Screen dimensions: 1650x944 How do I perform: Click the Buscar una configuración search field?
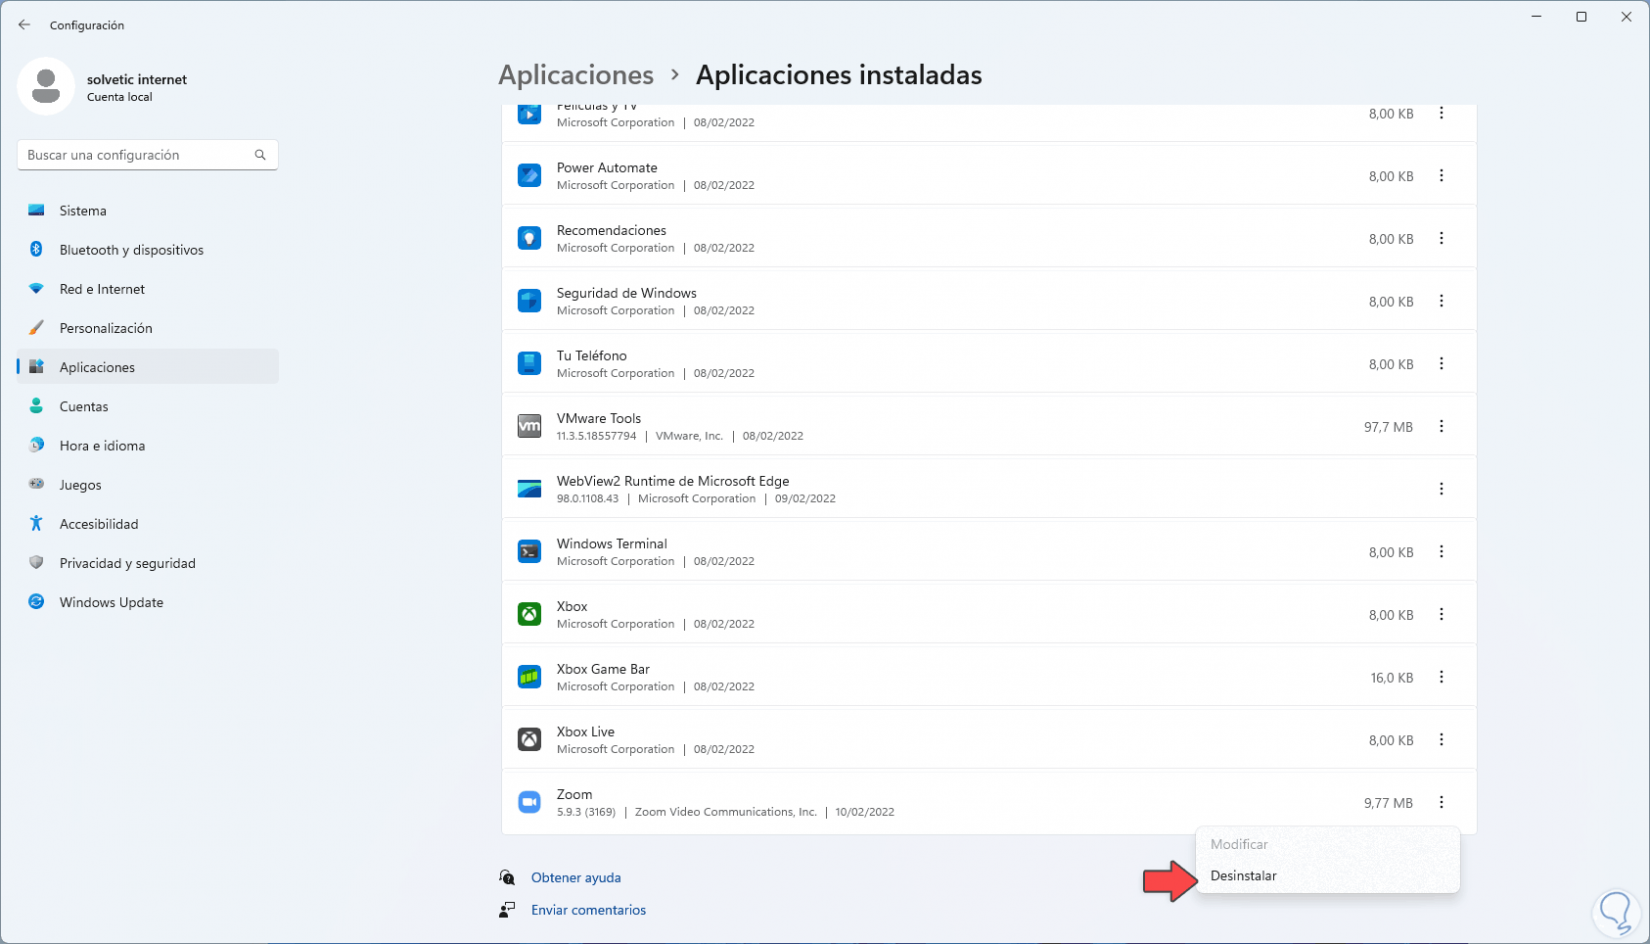(138, 155)
